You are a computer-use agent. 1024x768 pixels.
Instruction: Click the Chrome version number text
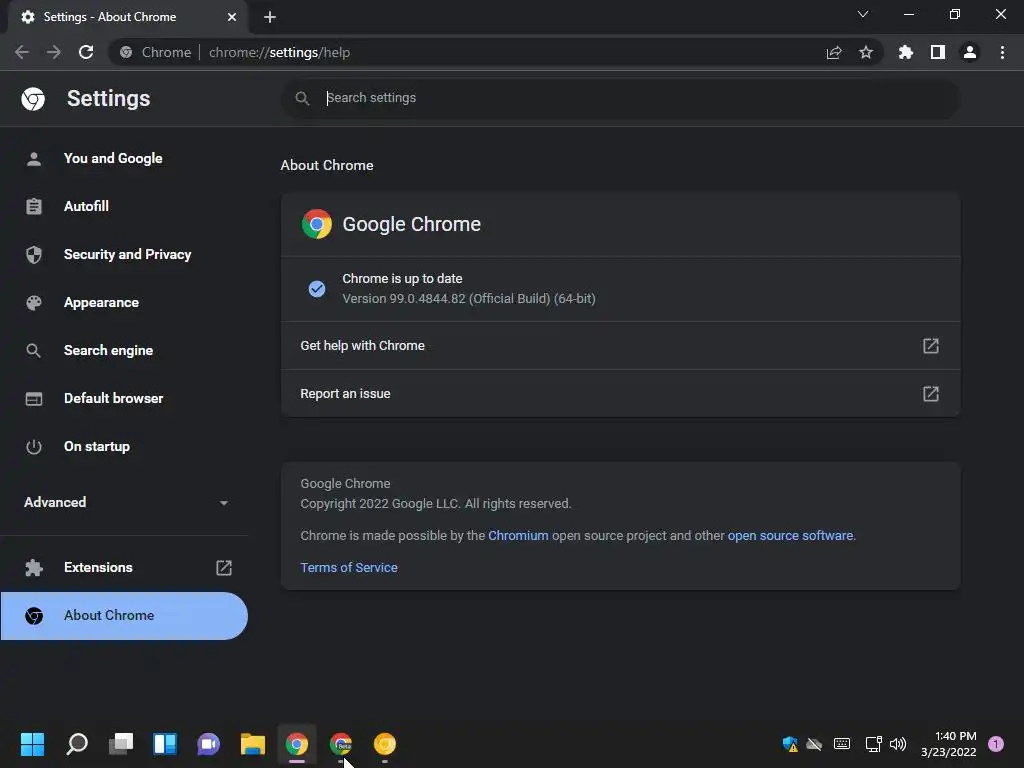point(469,298)
